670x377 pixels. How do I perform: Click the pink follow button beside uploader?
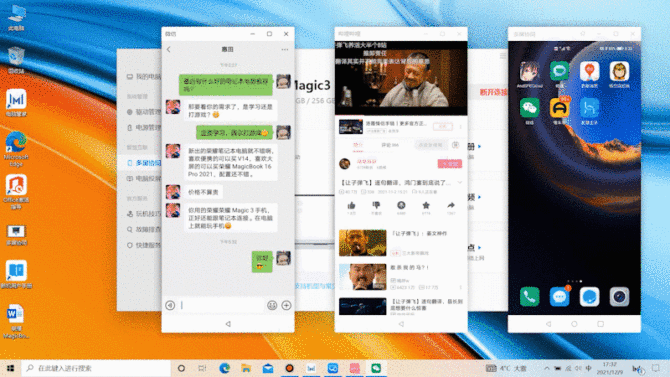click(x=450, y=163)
